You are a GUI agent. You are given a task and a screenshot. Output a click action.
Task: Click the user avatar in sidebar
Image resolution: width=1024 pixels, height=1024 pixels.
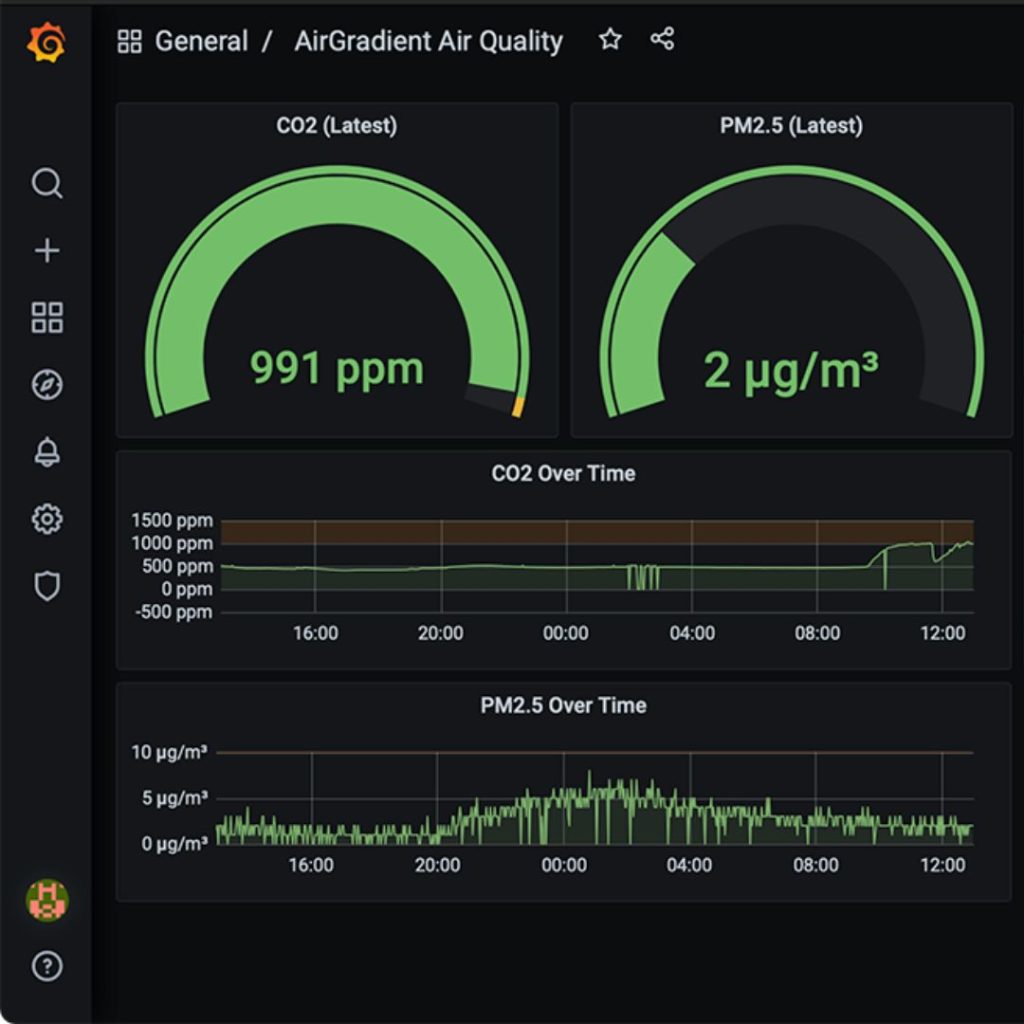[x=47, y=900]
